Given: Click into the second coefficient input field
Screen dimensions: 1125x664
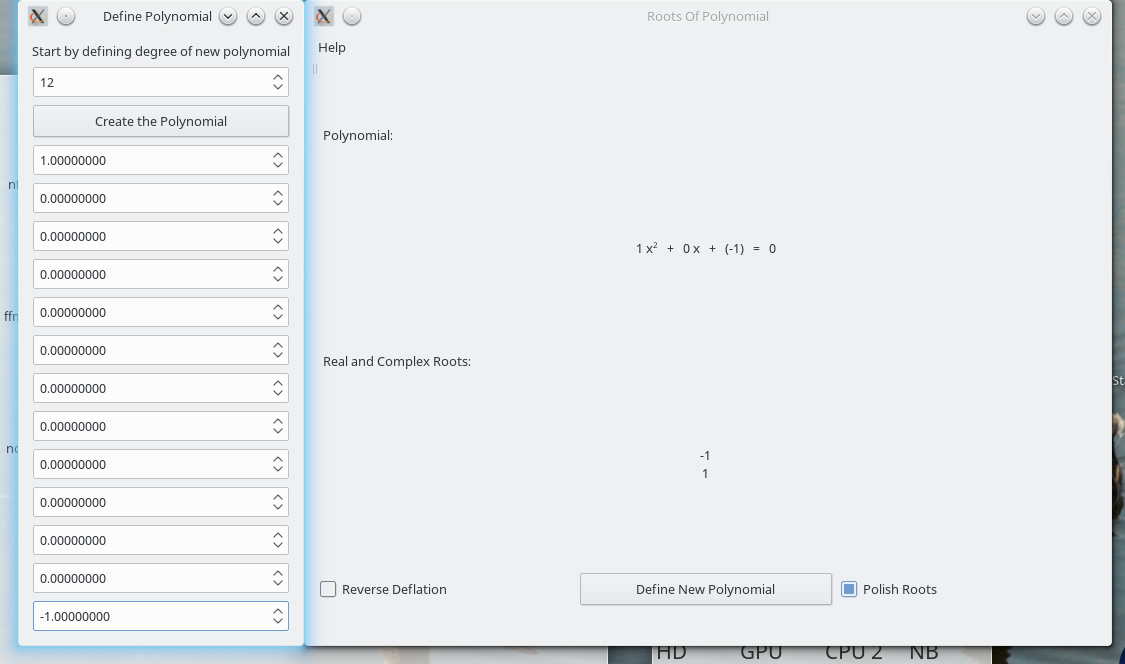Looking at the screenshot, I should 150,198.
